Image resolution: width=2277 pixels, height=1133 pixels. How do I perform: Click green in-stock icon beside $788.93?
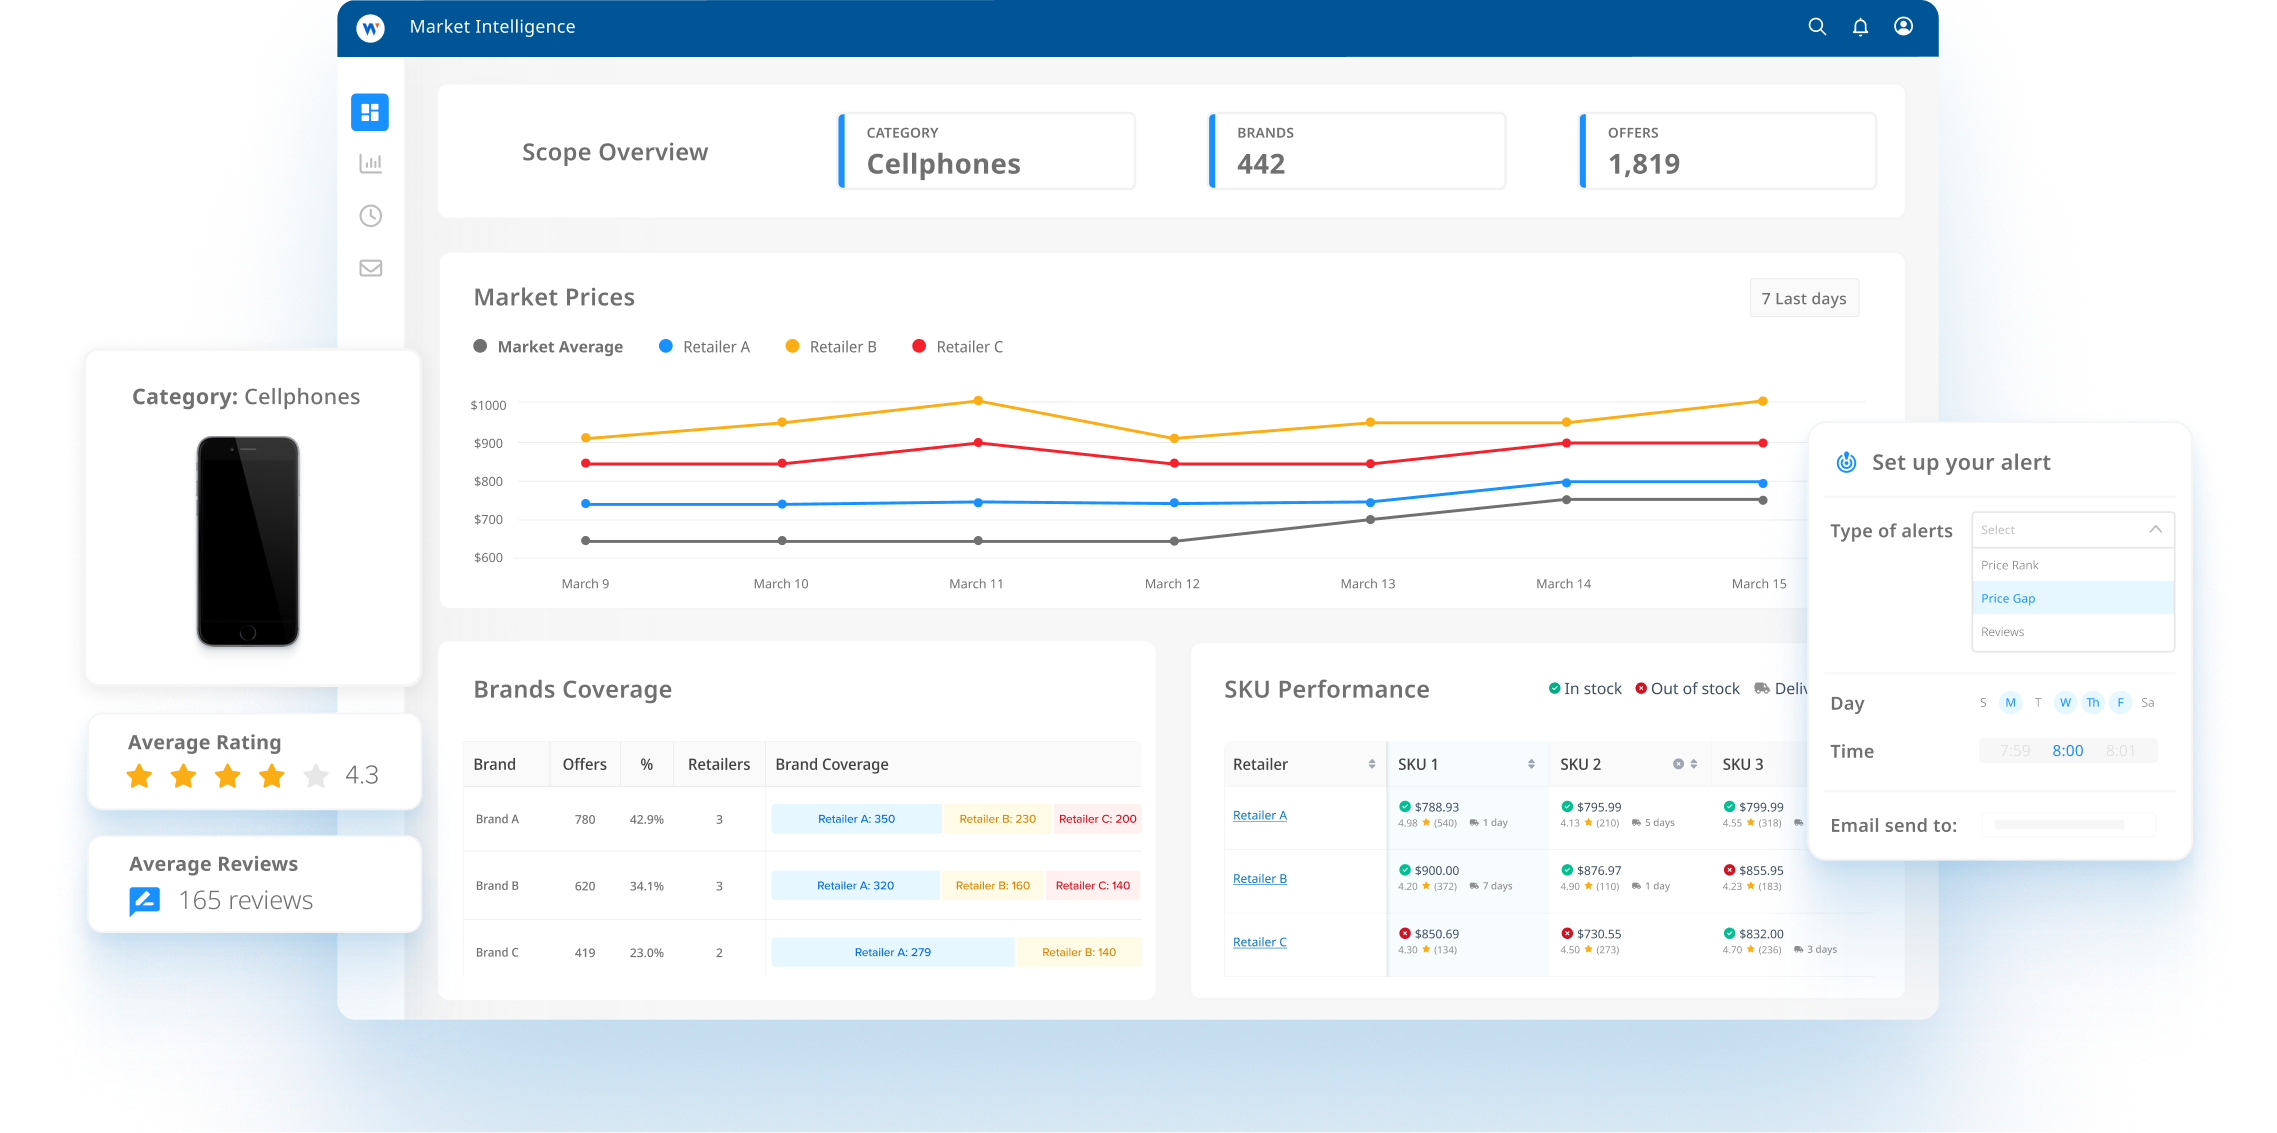coord(1405,806)
